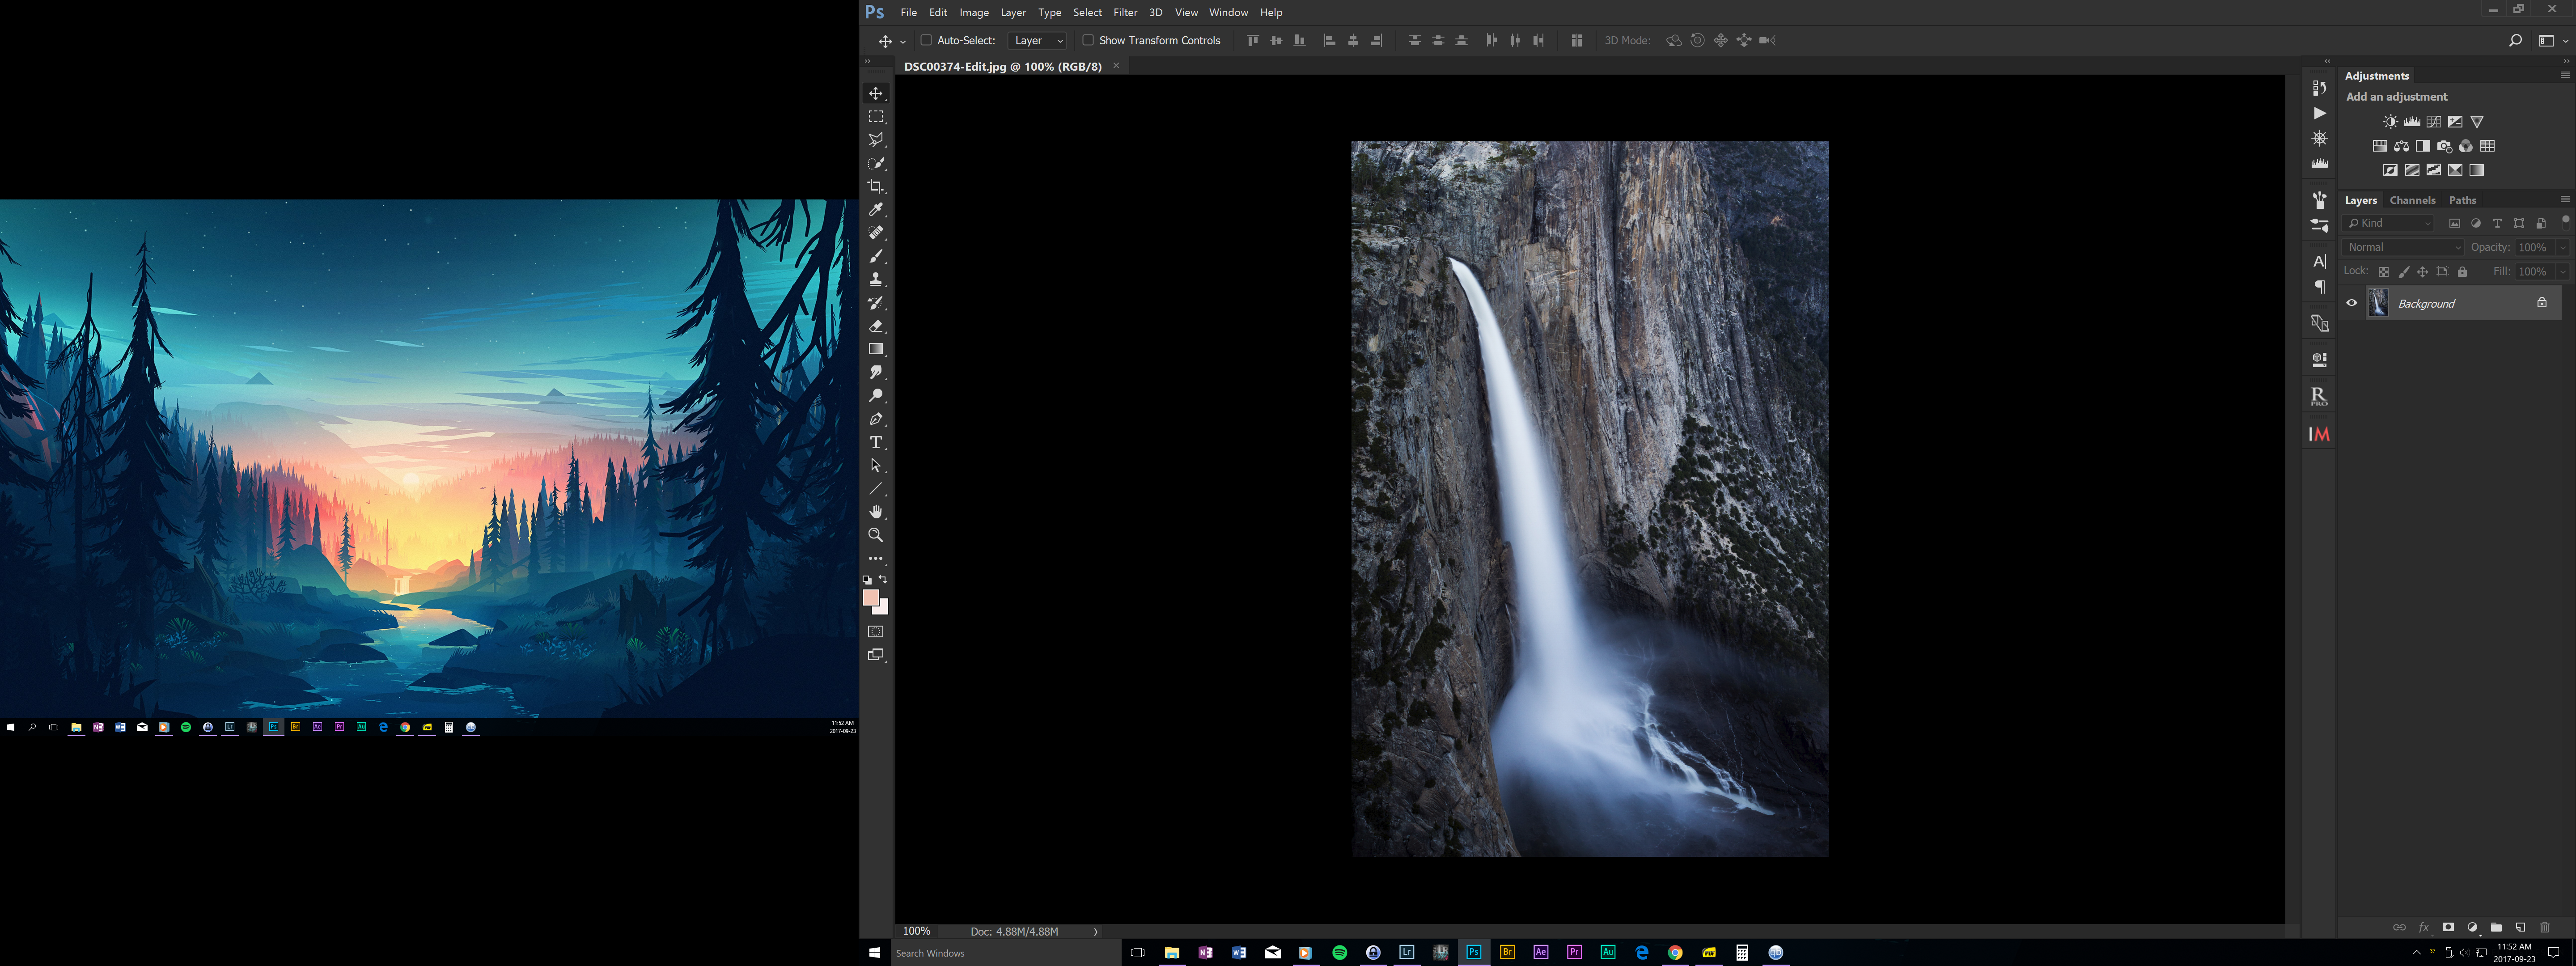Activate the Zoom tool
2576x966 pixels.
point(876,535)
